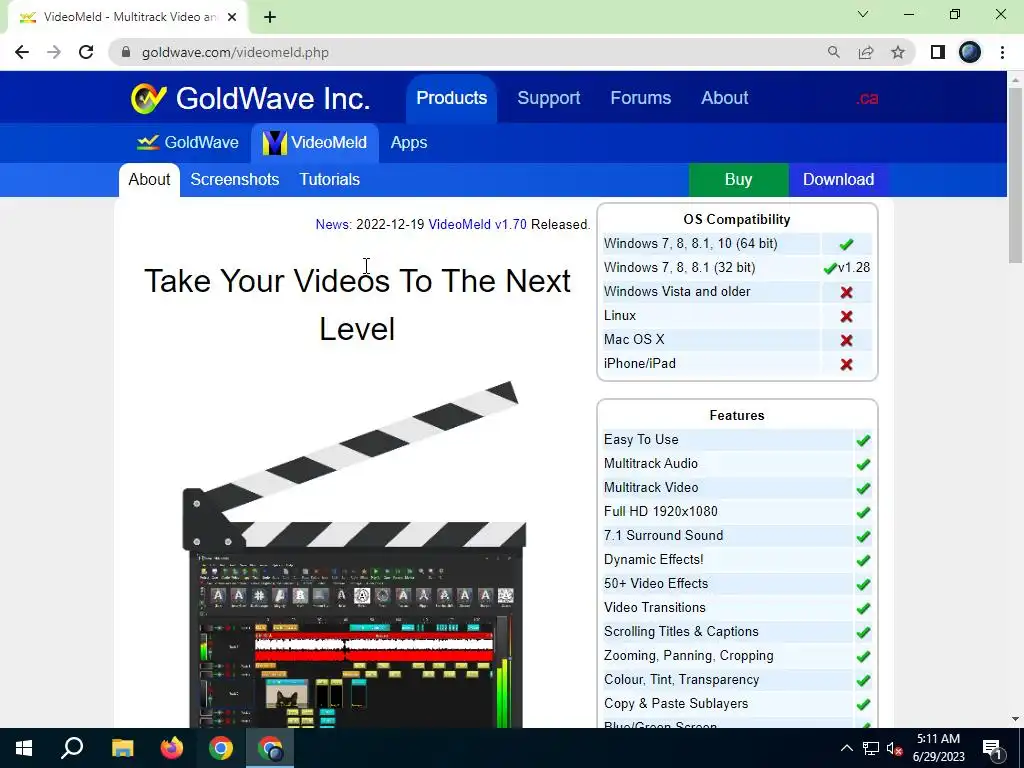Click the 'Full HD 1920x1080' feature text
The image size is (1024, 768).
[660, 511]
